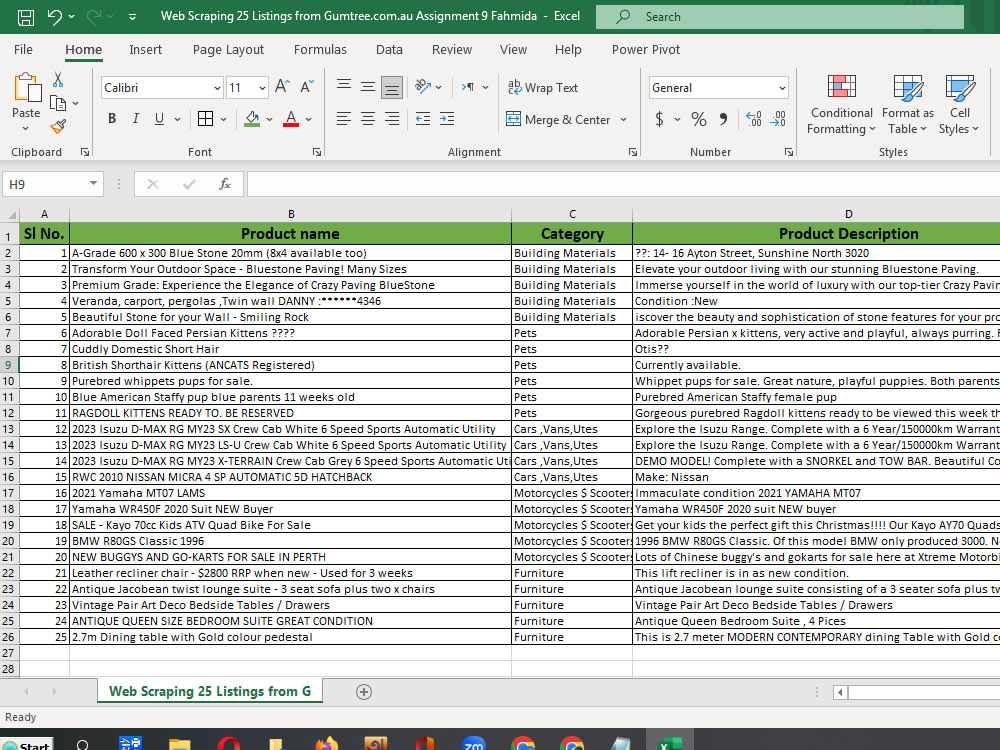
Task: Click the Merge & Center button
Action: coord(558,119)
